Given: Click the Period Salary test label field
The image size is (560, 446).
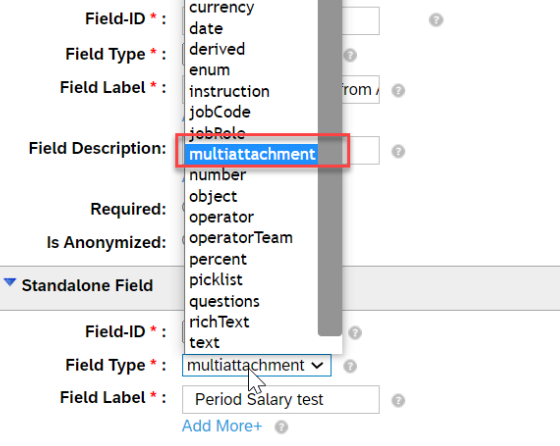Looking at the screenshot, I should click(280, 399).
